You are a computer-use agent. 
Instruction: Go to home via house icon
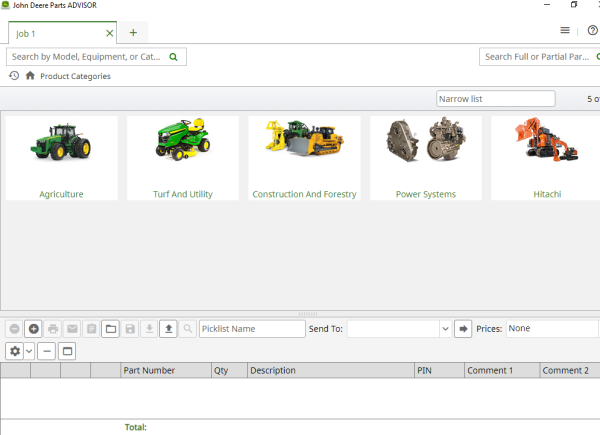(x=30, y=76)
